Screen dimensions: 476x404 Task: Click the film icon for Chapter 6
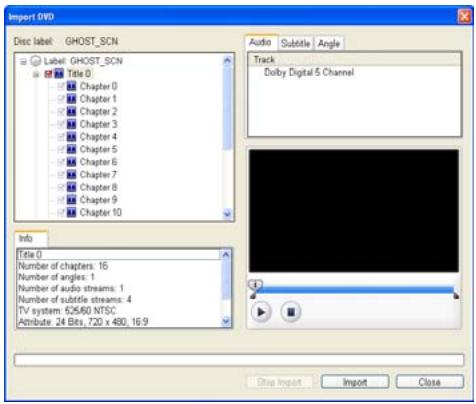coord(71,162)
